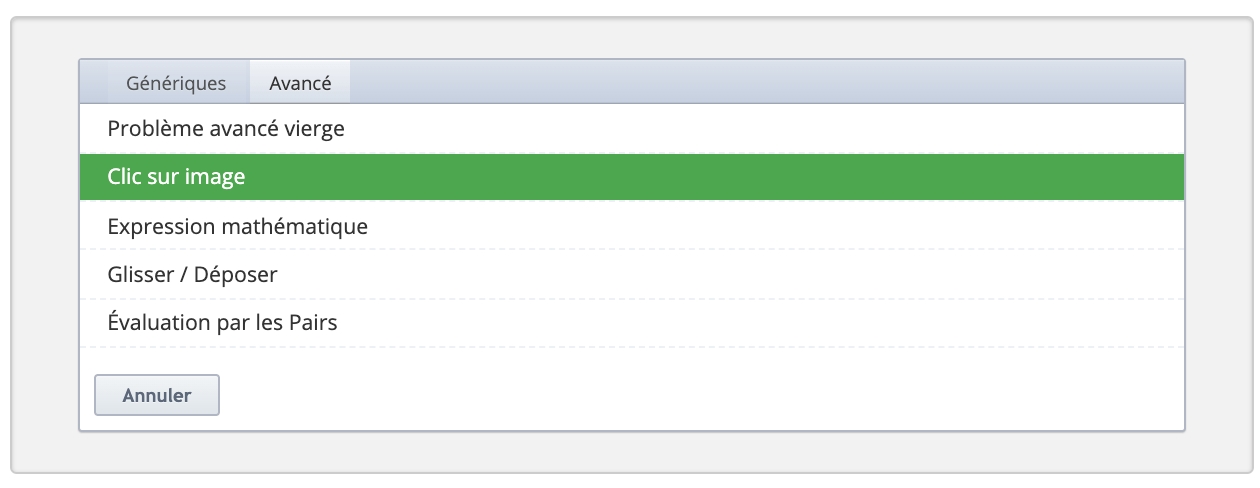The height and width of the screenshot is (488, 1260).
Task: Click the currently active advanced tab
Action: click(300, 84)
